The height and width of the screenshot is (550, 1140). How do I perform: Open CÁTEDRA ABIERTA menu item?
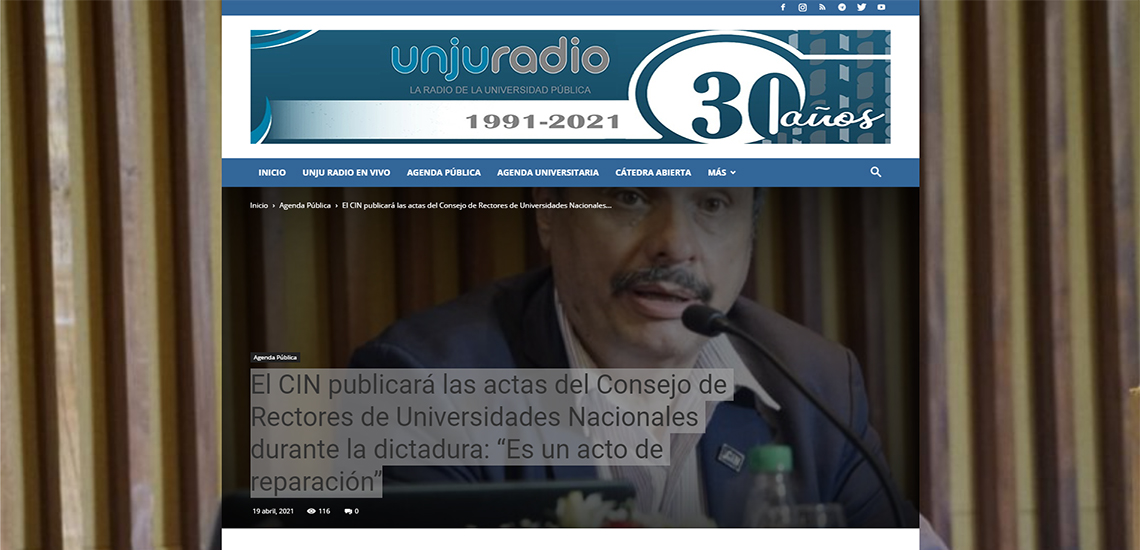click(x=653, y=172)
